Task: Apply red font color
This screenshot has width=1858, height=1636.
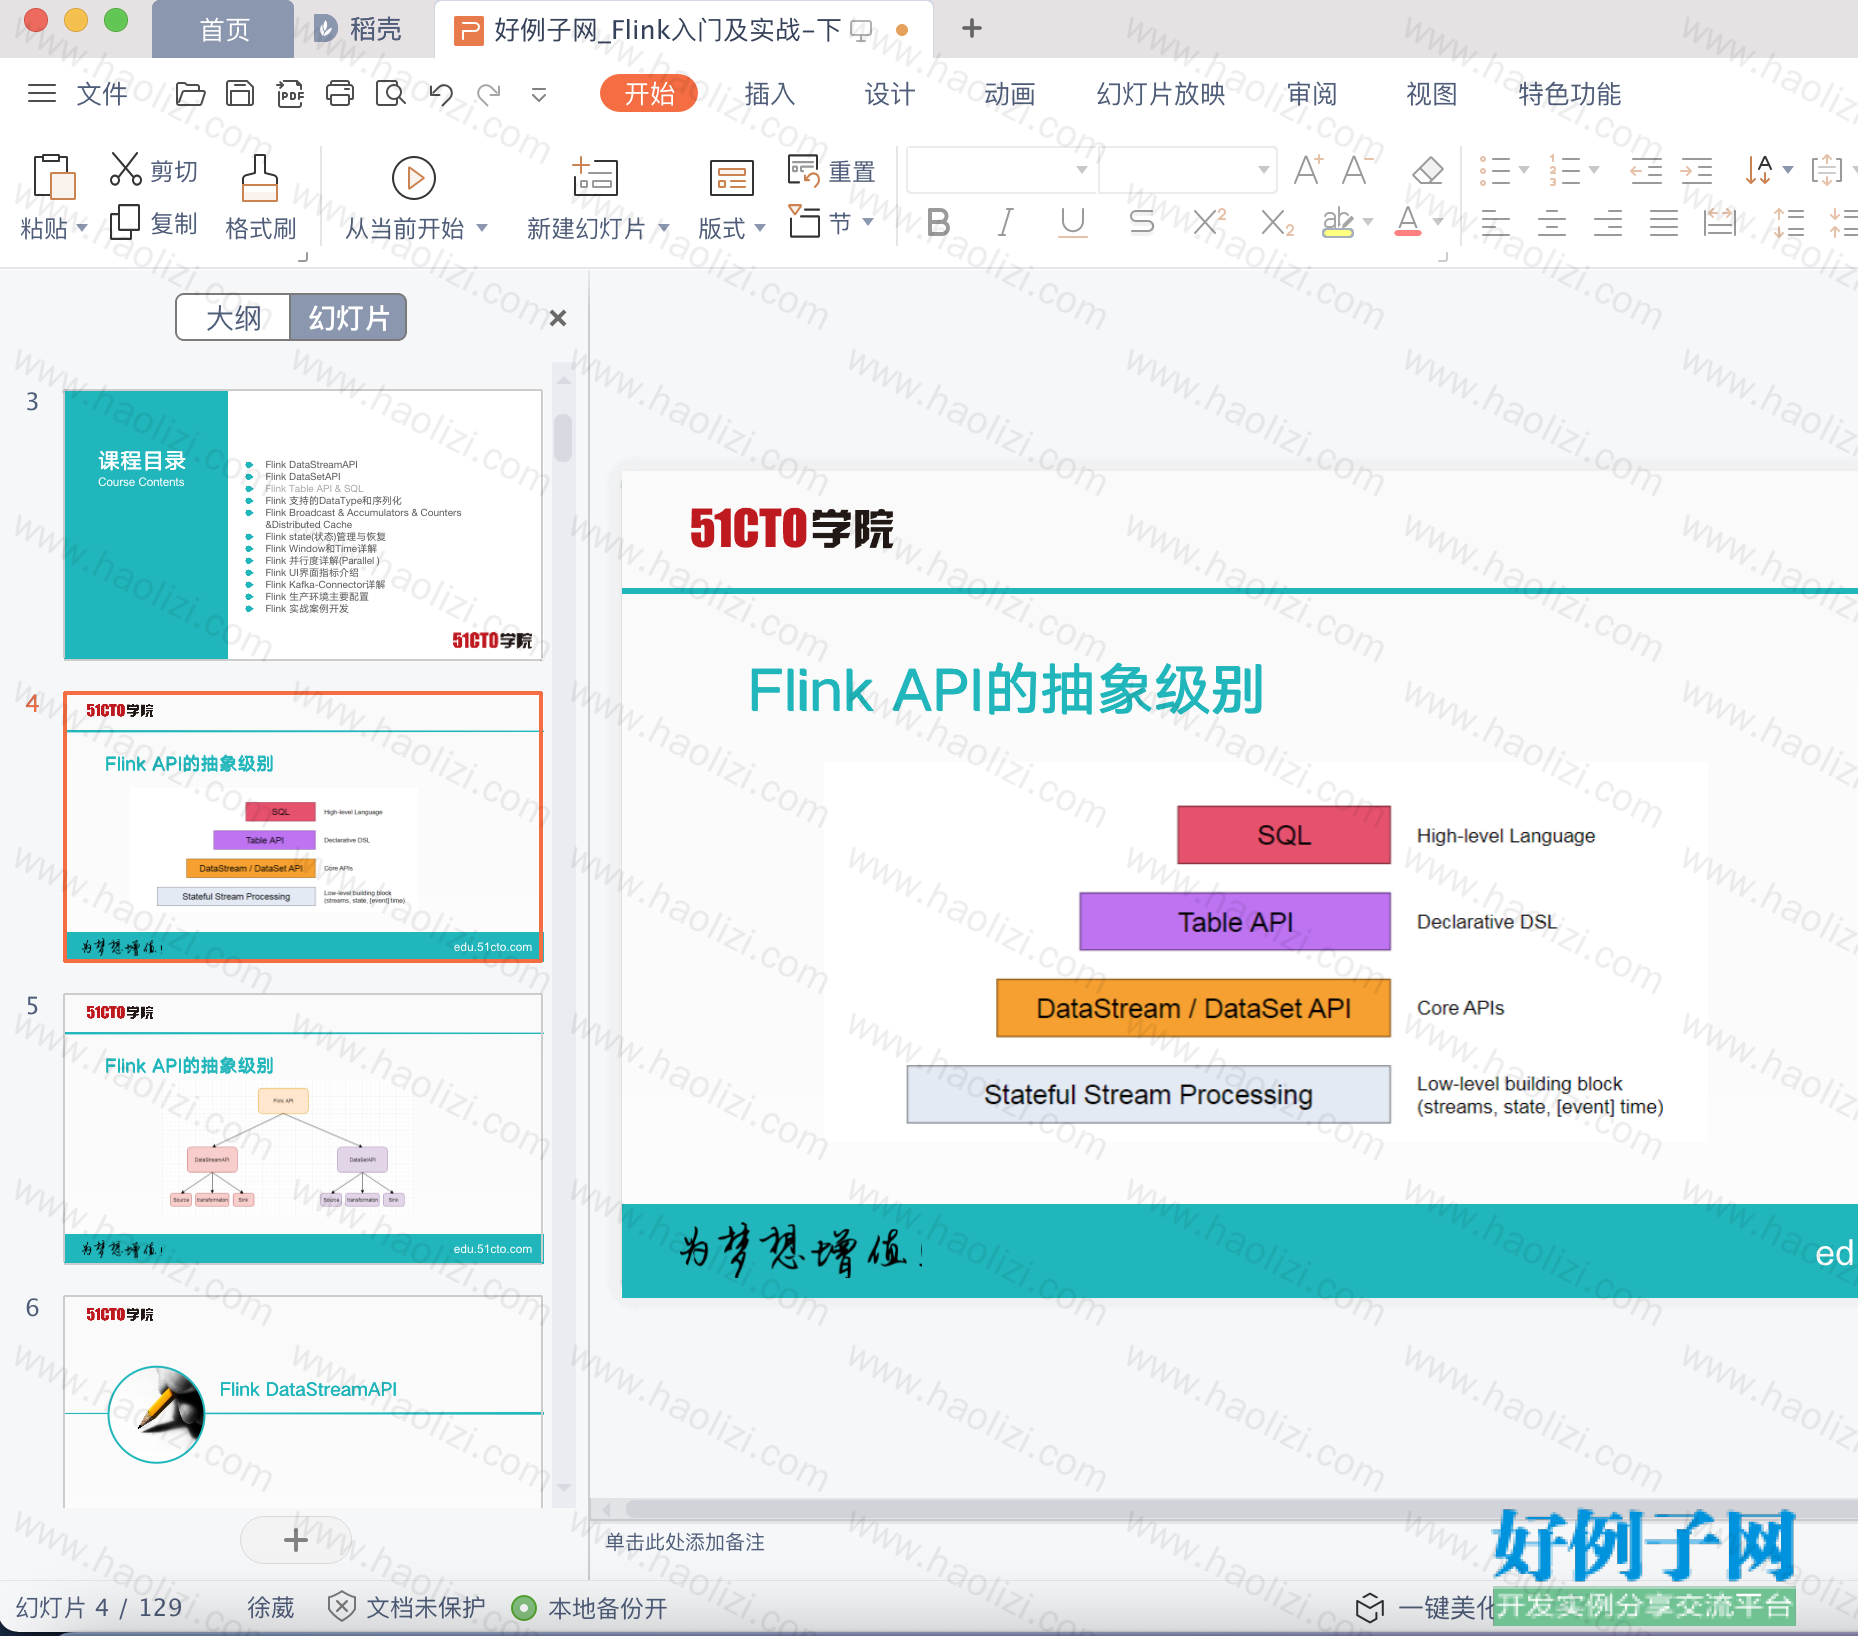Action: 1408,222
